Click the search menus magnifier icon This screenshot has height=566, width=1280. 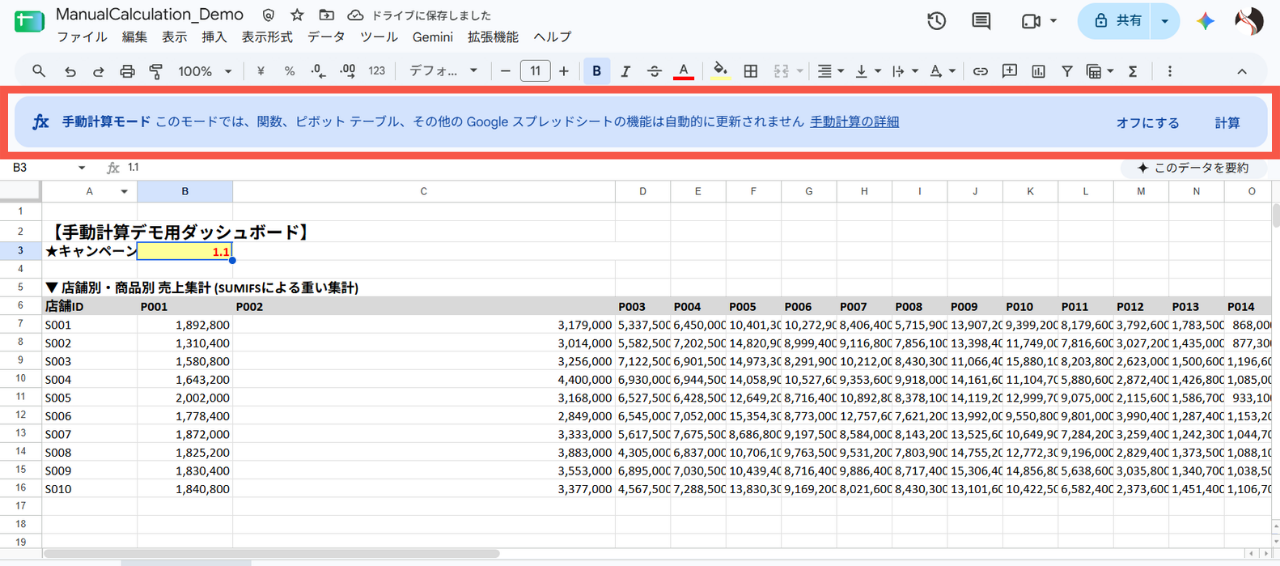point(39,71)
